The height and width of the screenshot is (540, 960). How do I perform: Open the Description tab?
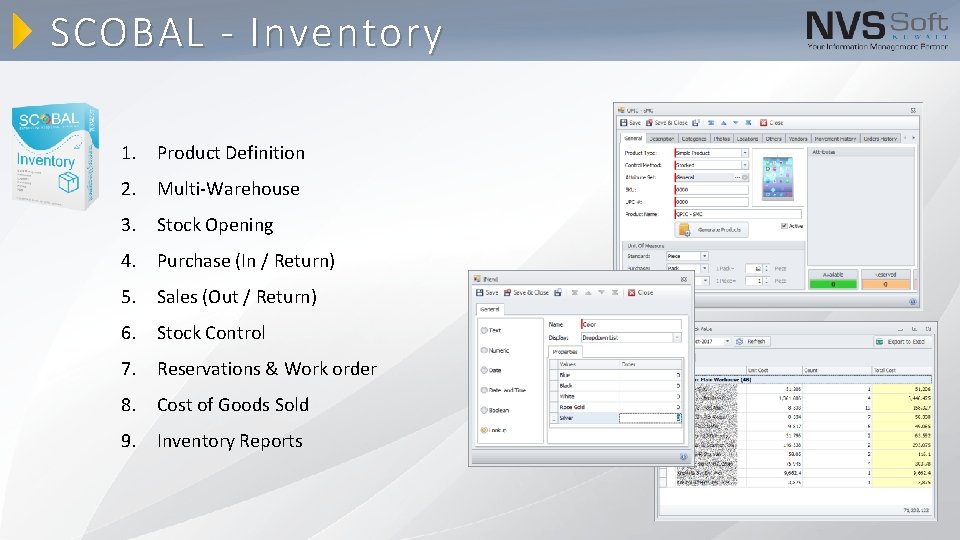661,139
